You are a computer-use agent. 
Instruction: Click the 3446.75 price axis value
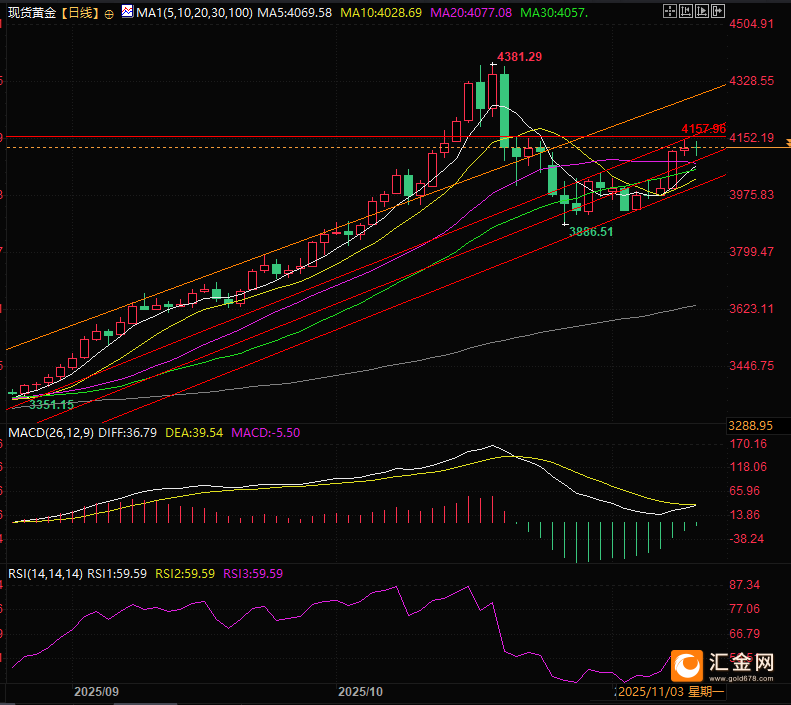(x=751, y=366)
